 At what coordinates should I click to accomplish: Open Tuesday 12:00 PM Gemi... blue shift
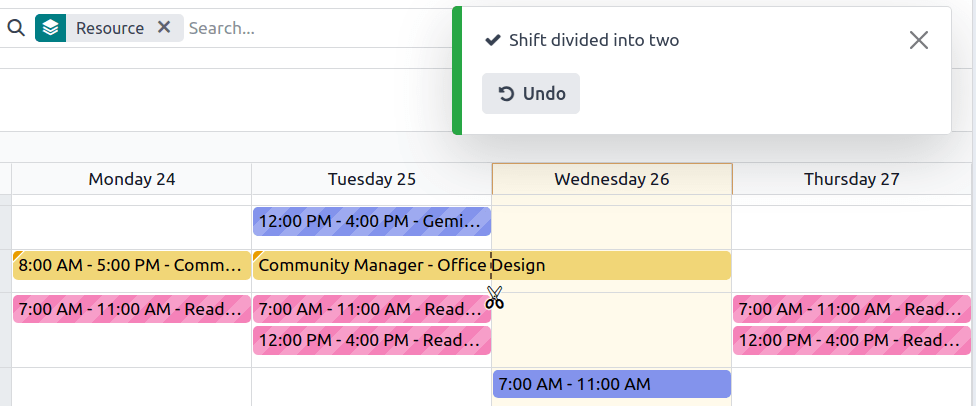tap(372, 221)
